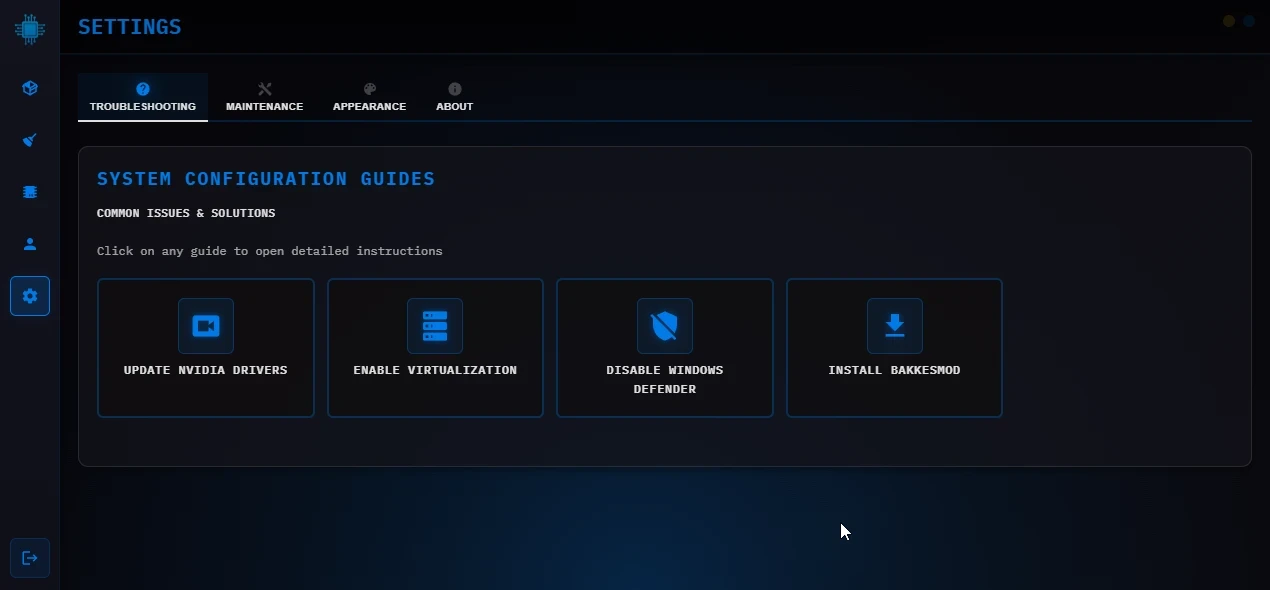The image size is (1270, 590).
Task: Open the user profile sidebar icon
Action: tap(30, 244)
